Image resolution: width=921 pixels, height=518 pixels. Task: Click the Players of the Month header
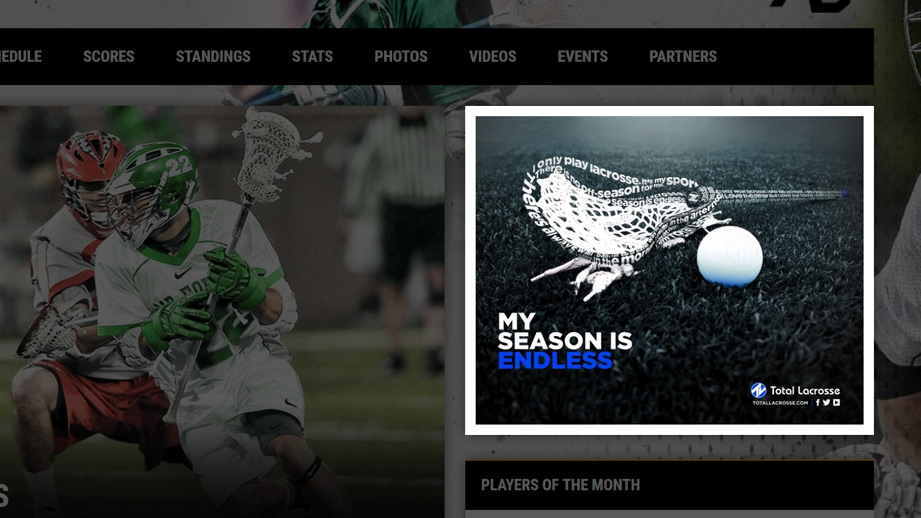tap(560, 485)
